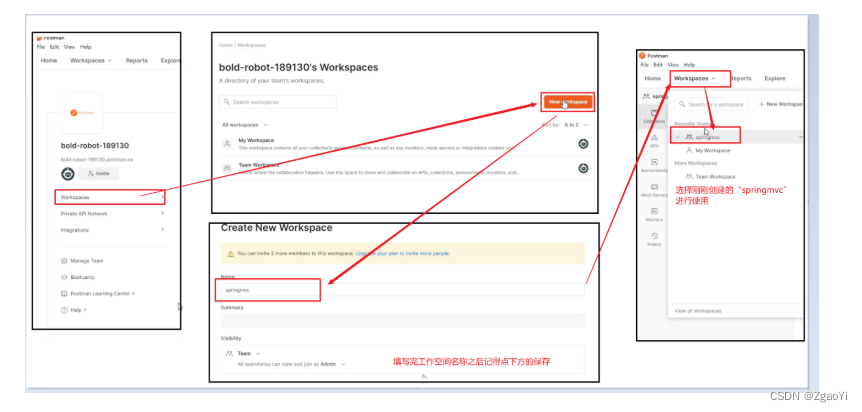This screenshot has height=412, width=862.
Task: Open Mock Servers in right window sidebar
Action: point(654,190)
